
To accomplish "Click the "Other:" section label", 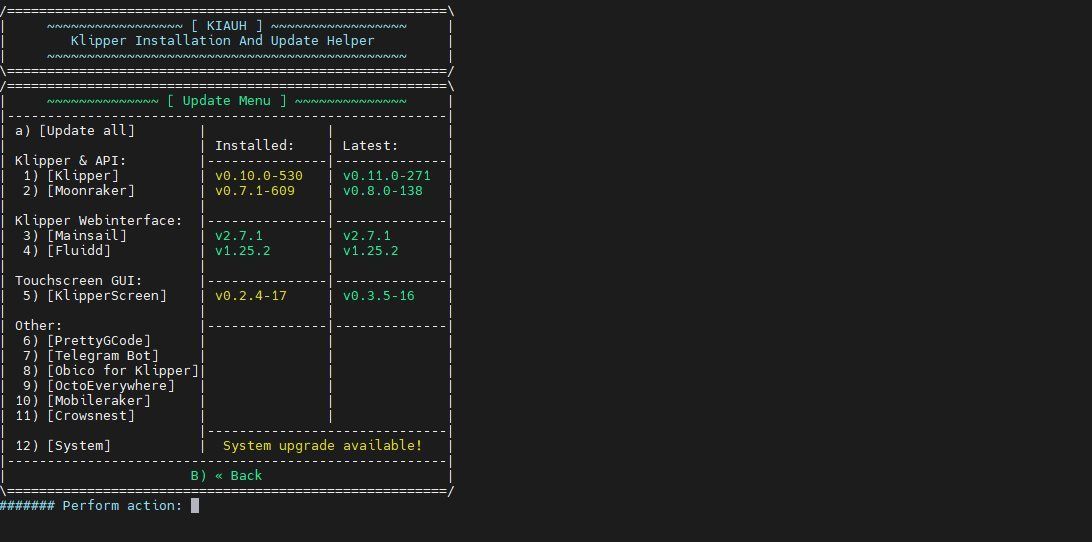I will [x=38, y=326].
